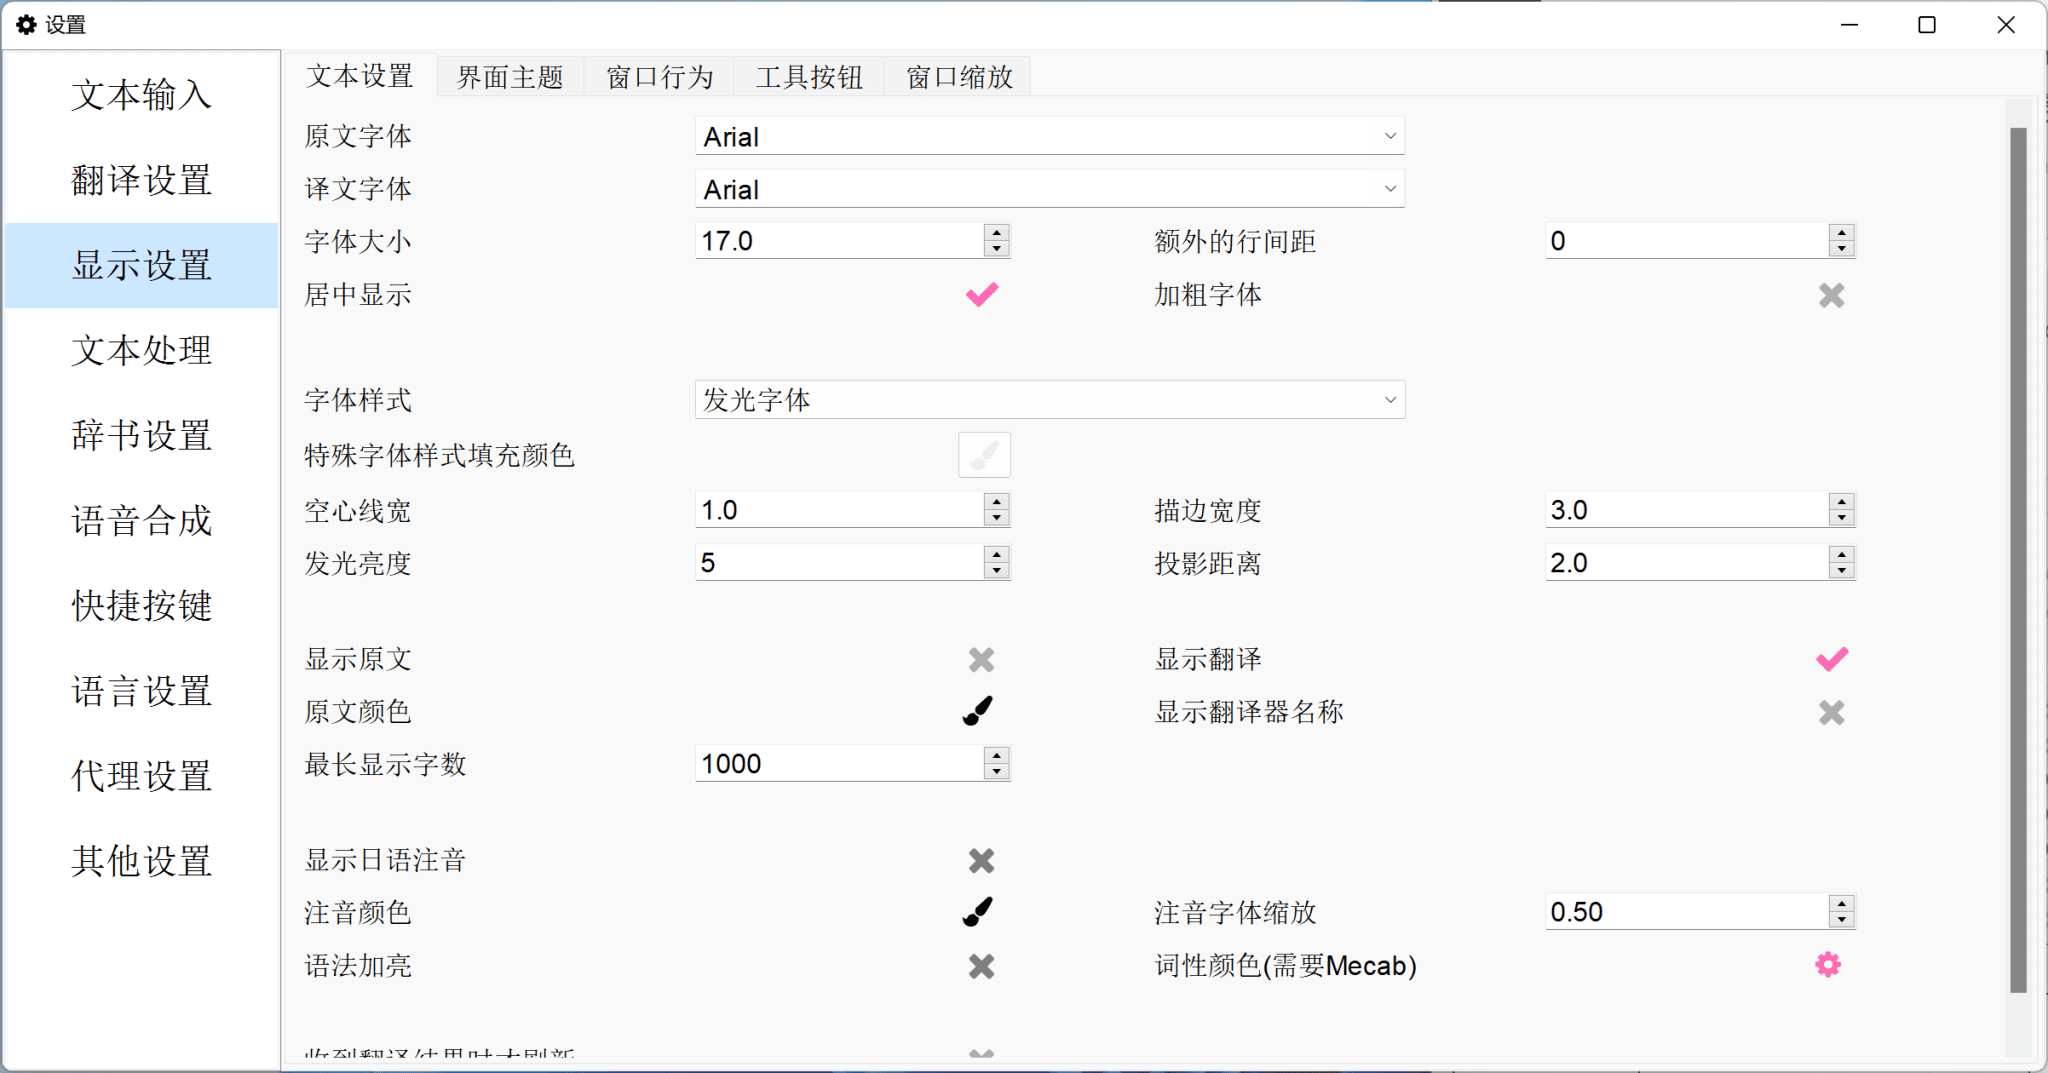Viewport: 2048px width, 1073px height.
Task: Open 词性颜色 gear settings for Mecab colors
Action: coord(1829,964)
